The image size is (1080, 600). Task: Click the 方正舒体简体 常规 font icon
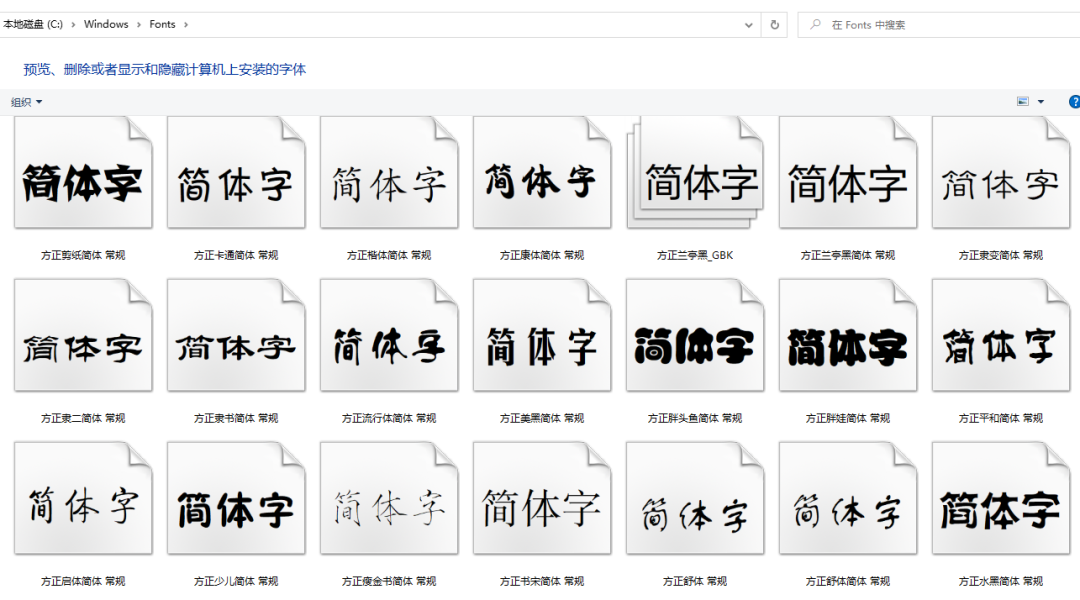pos(848,499)
